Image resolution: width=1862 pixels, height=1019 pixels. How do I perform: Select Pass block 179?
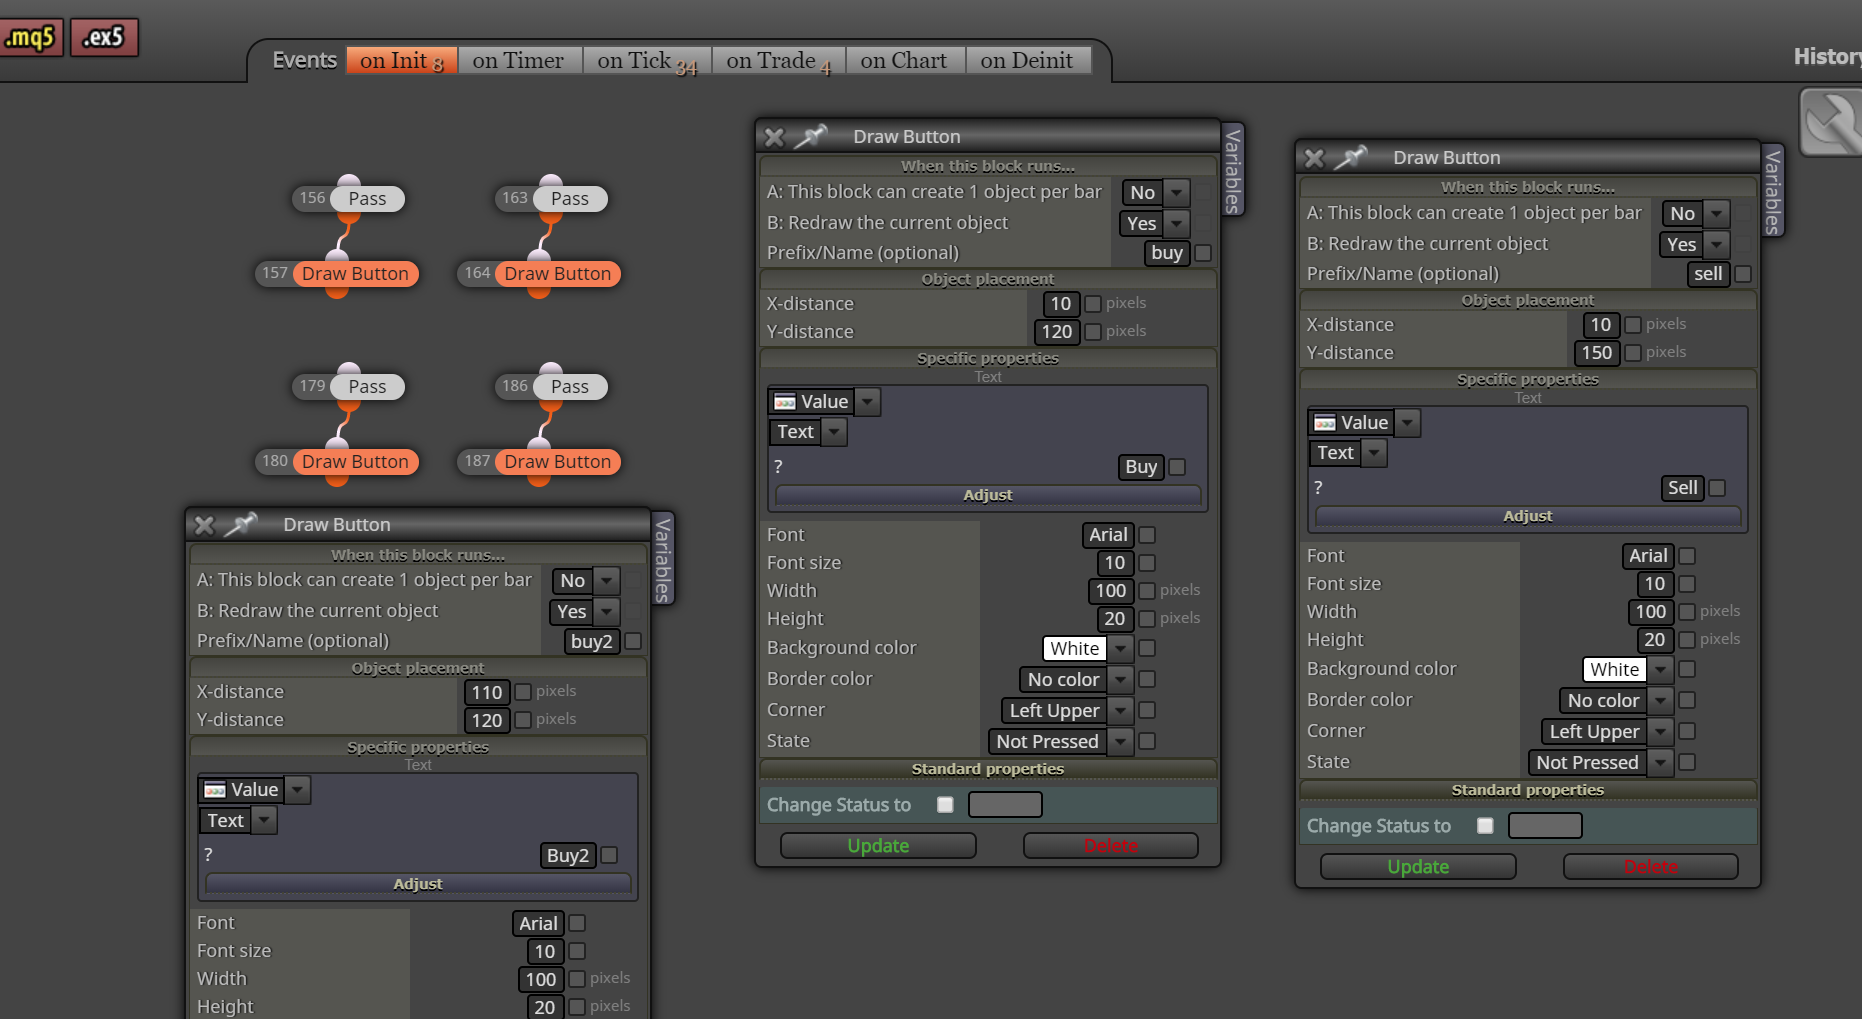pos(367,387)
